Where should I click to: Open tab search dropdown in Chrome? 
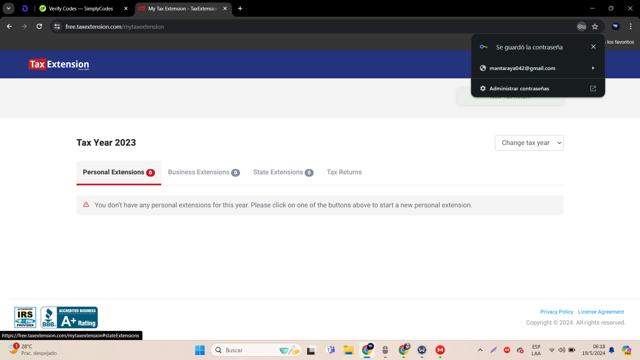tap(9, 8)
